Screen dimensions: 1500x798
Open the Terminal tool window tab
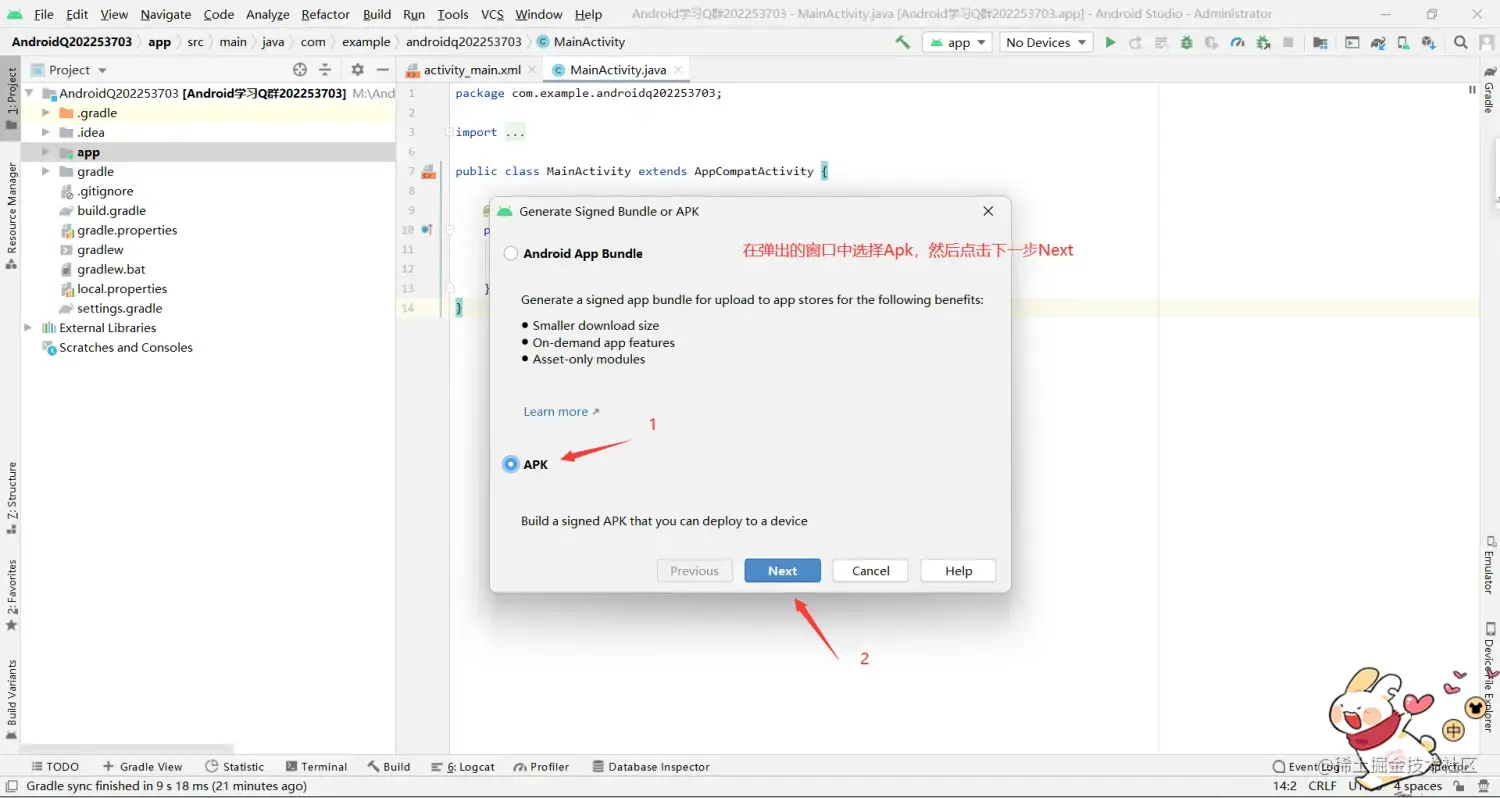click(x=316, y=767)
